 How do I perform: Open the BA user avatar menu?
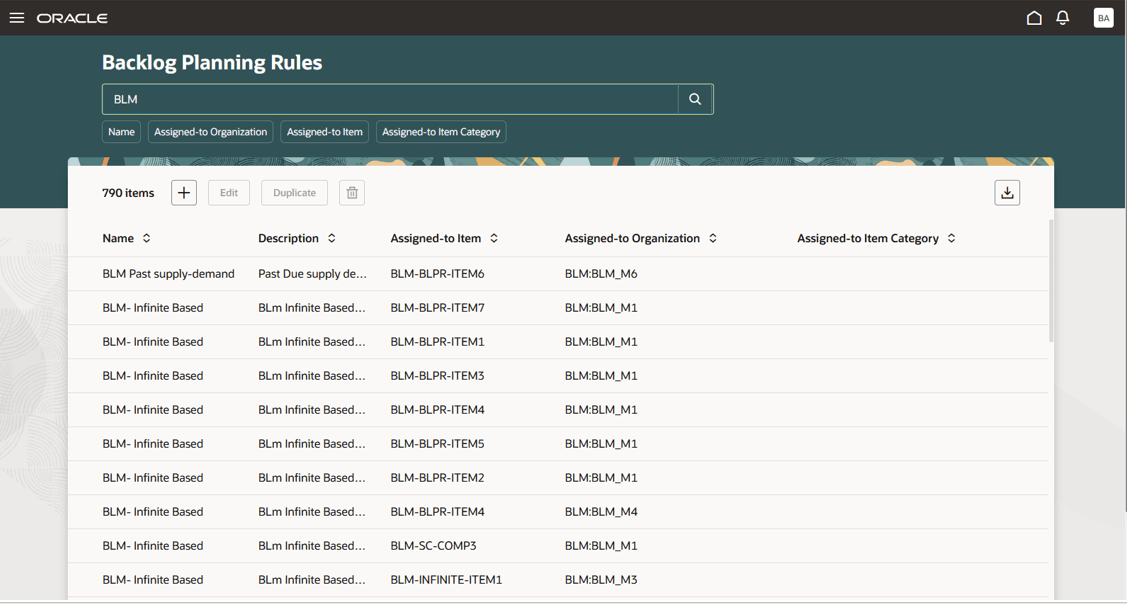click(1103, 17)
